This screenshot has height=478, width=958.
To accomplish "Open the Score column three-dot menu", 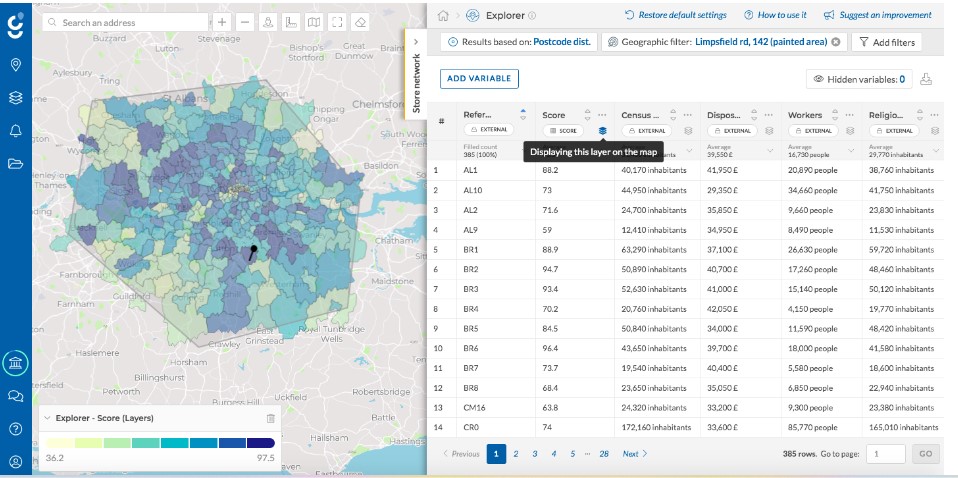I will pyautogui.click(x=602, y=115).
